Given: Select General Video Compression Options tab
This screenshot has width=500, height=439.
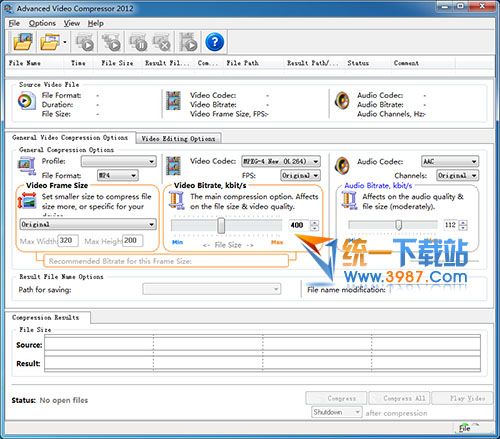Looking at the screenshot, I should click(x=70, y=138).
